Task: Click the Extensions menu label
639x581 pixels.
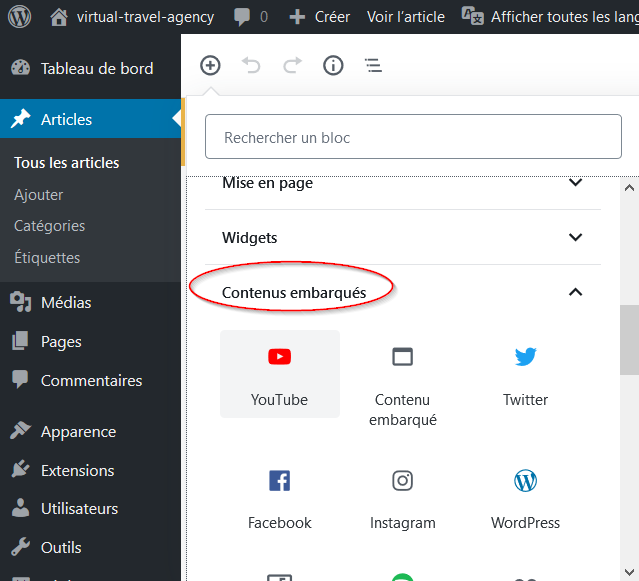Action: (78, 471)
